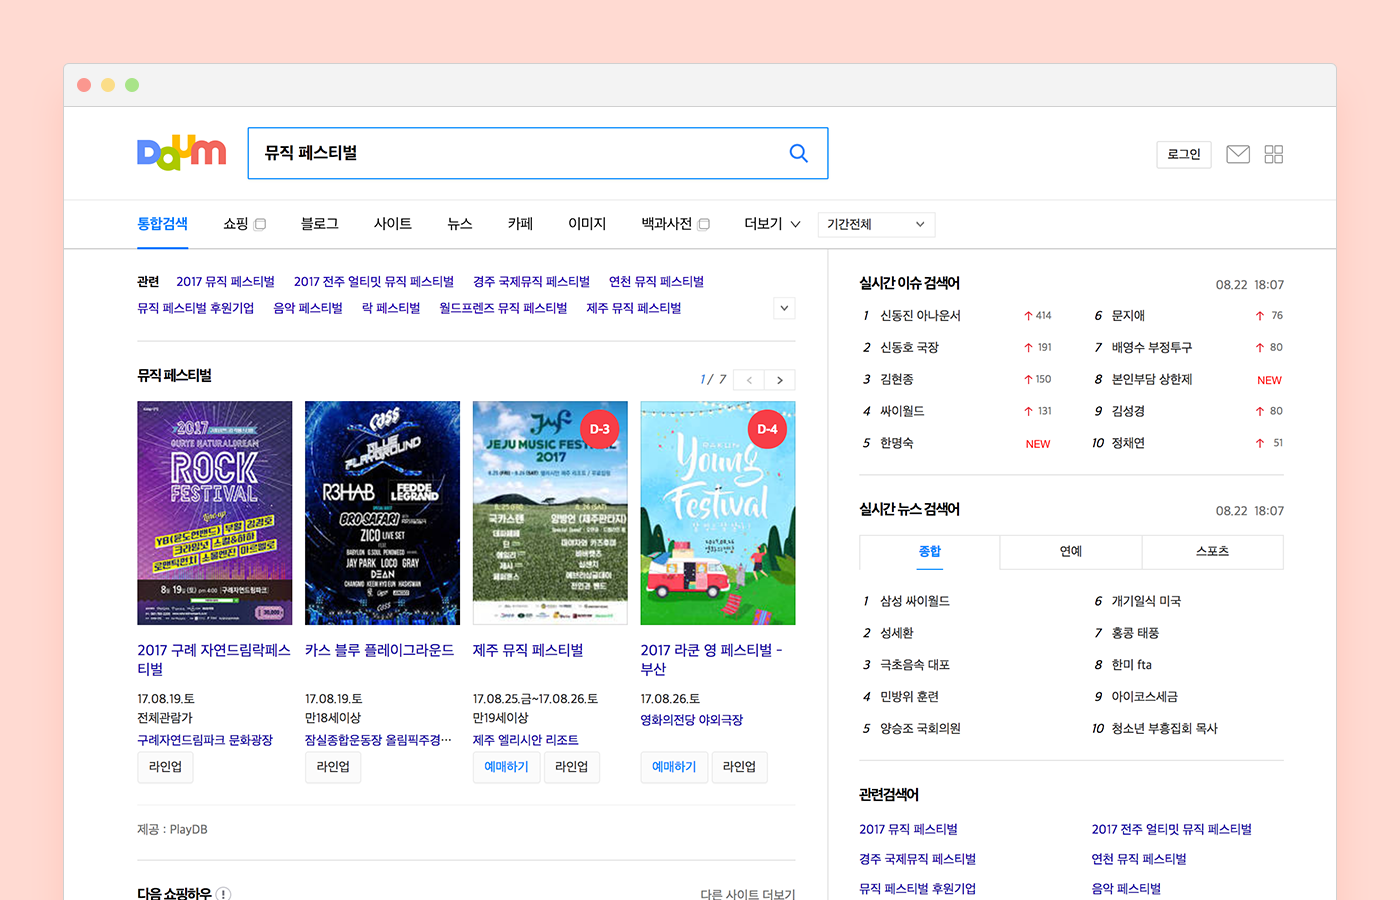1400x900 pixels.
Task: Open the services grid icon
Action: click(1273, 154)
